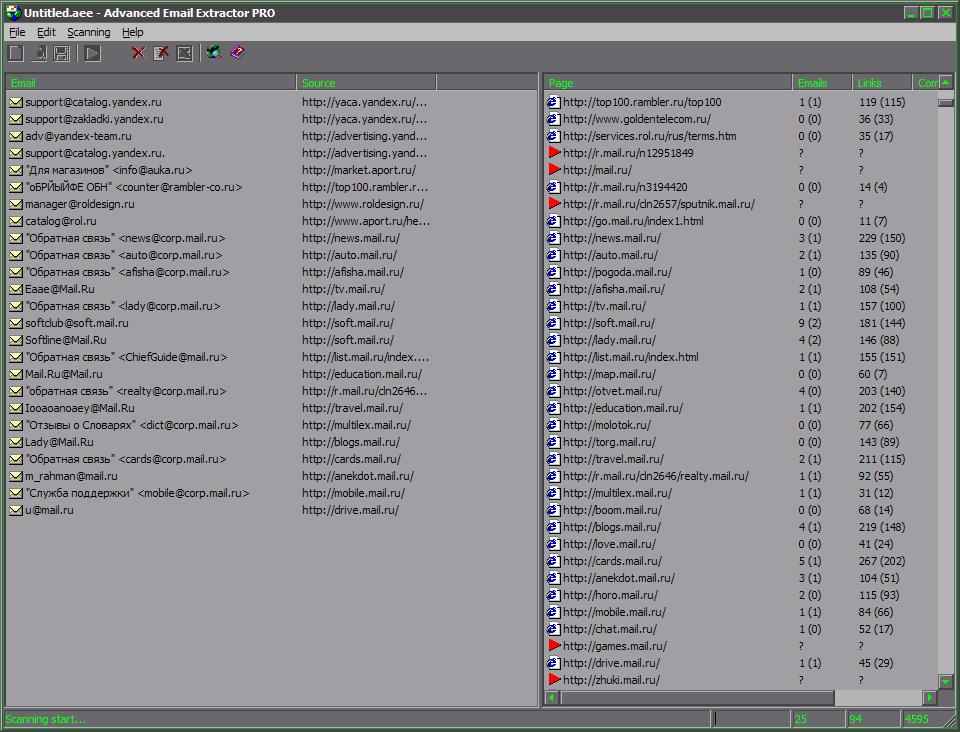
Task: Sort by the Email column header
Action: (x=151, y=83)
